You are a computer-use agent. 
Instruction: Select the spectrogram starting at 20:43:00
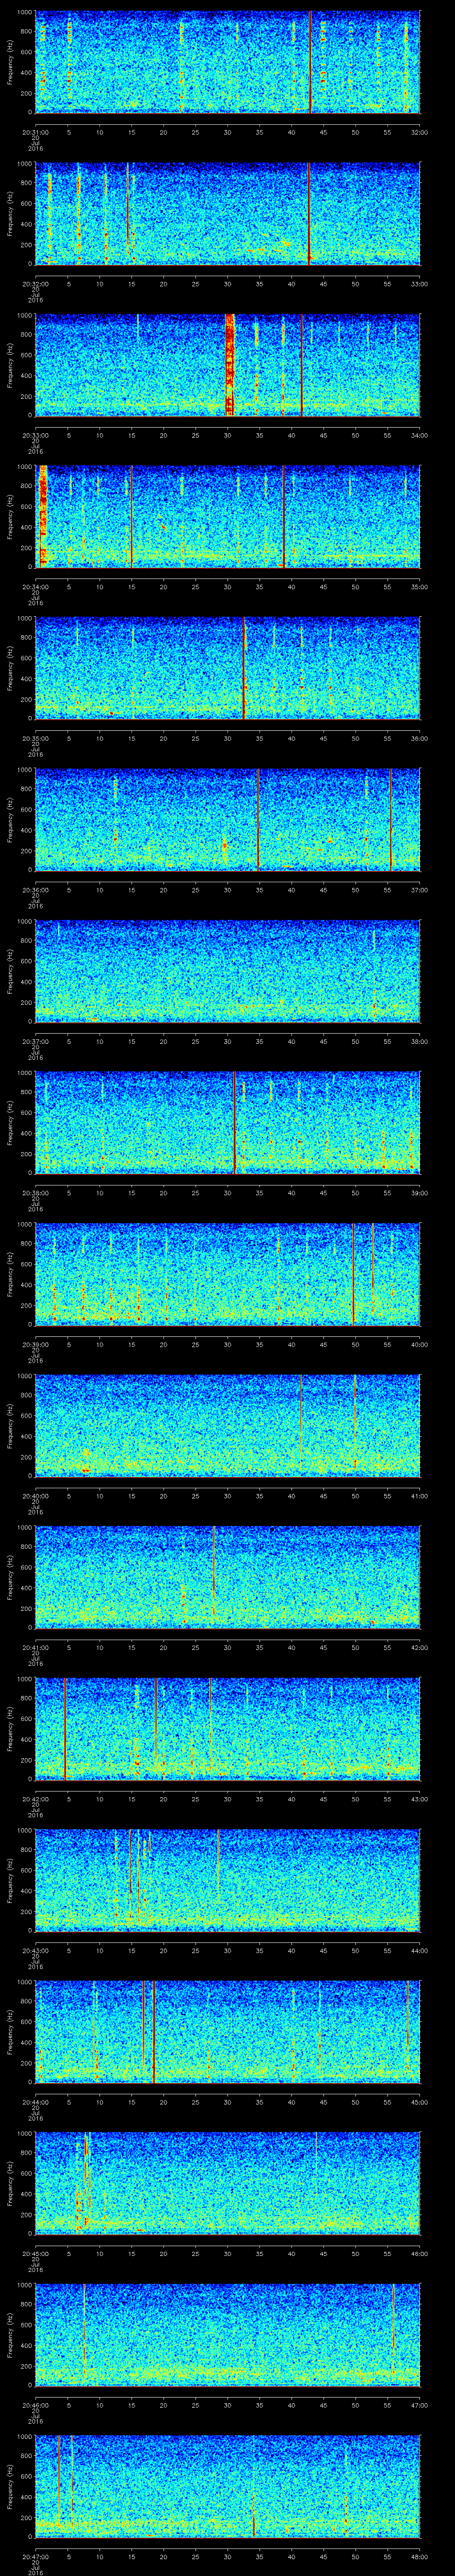coord(228,1880)
